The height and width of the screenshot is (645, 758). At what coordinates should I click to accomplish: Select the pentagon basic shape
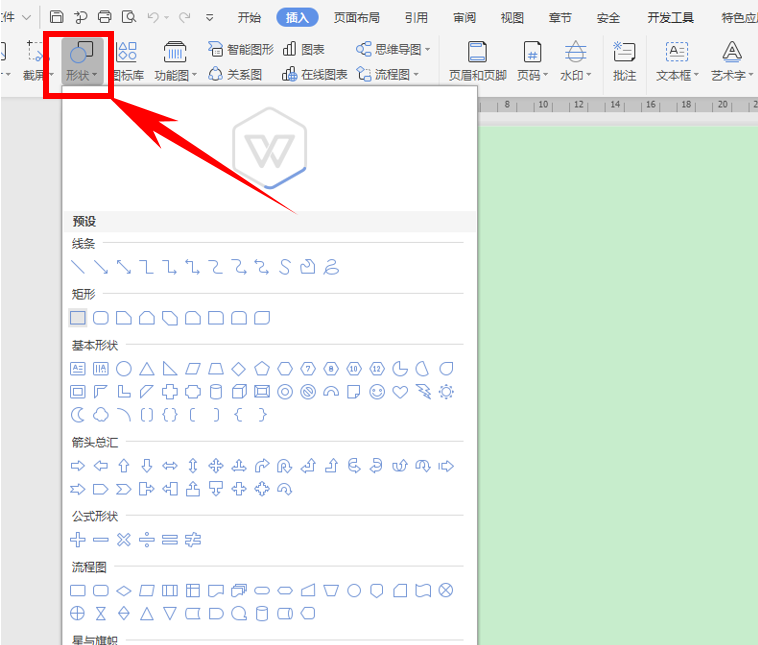click(x=262, y=369)
